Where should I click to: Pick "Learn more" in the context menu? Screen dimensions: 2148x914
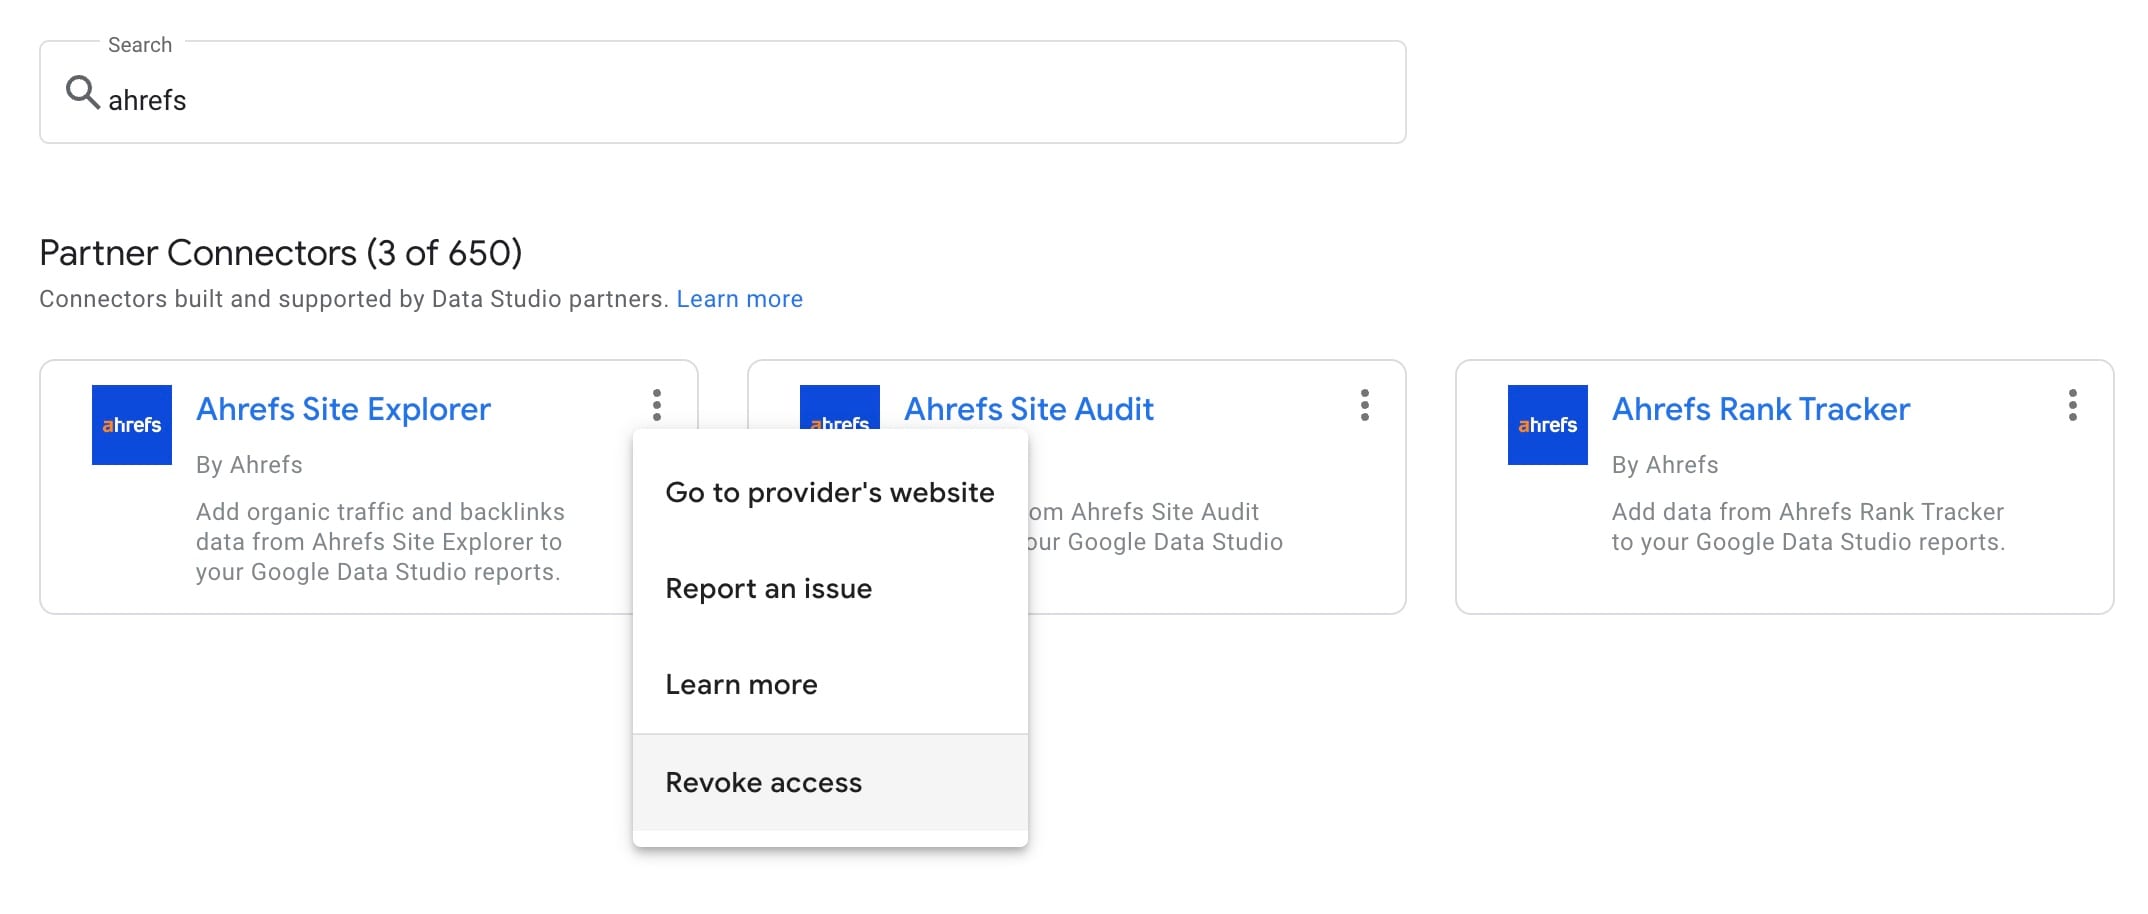[x=741, y=685]
